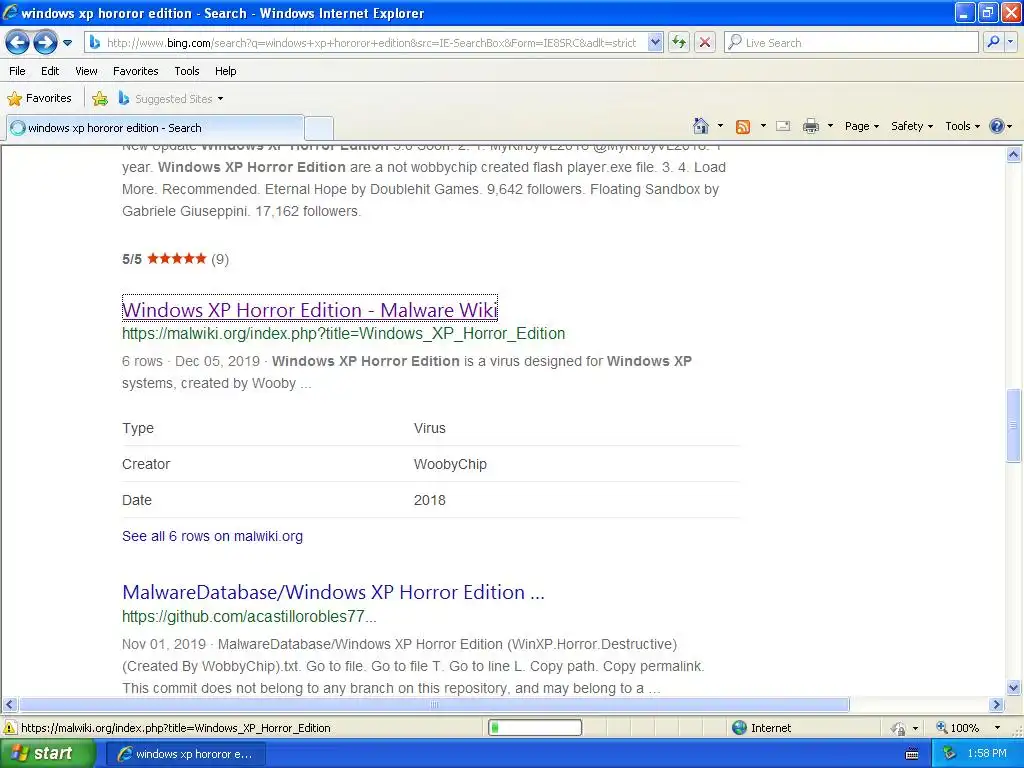Open the Help menu

pos(226,71)
